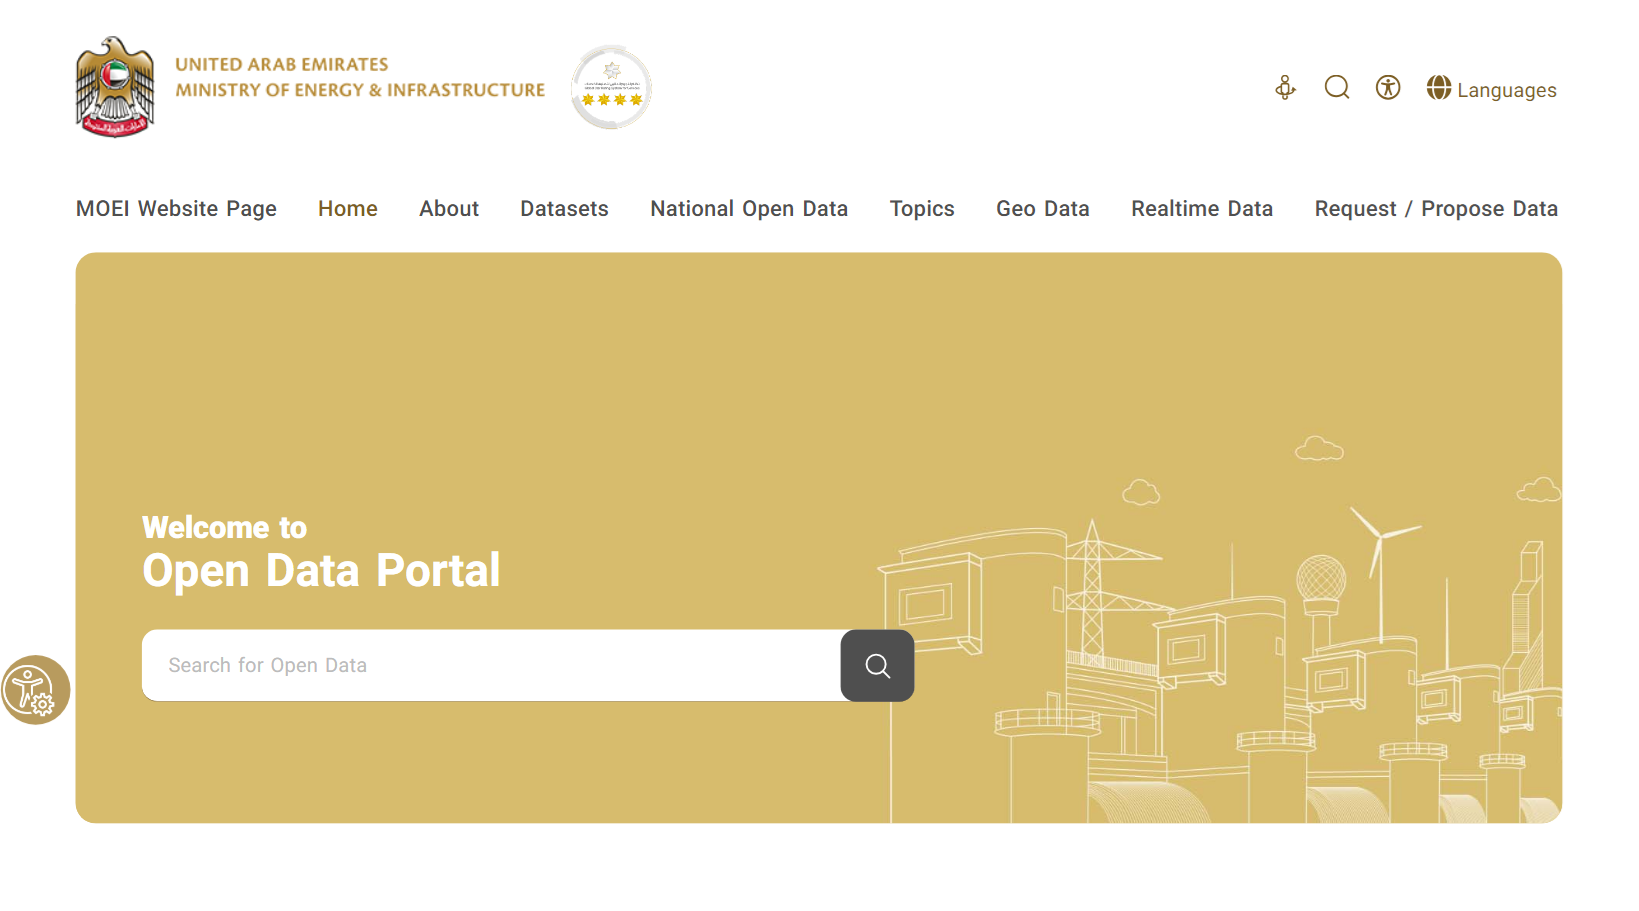The image size is (1639, 911).
Task: Open the Geo Data page
Action: (1042, 209)
